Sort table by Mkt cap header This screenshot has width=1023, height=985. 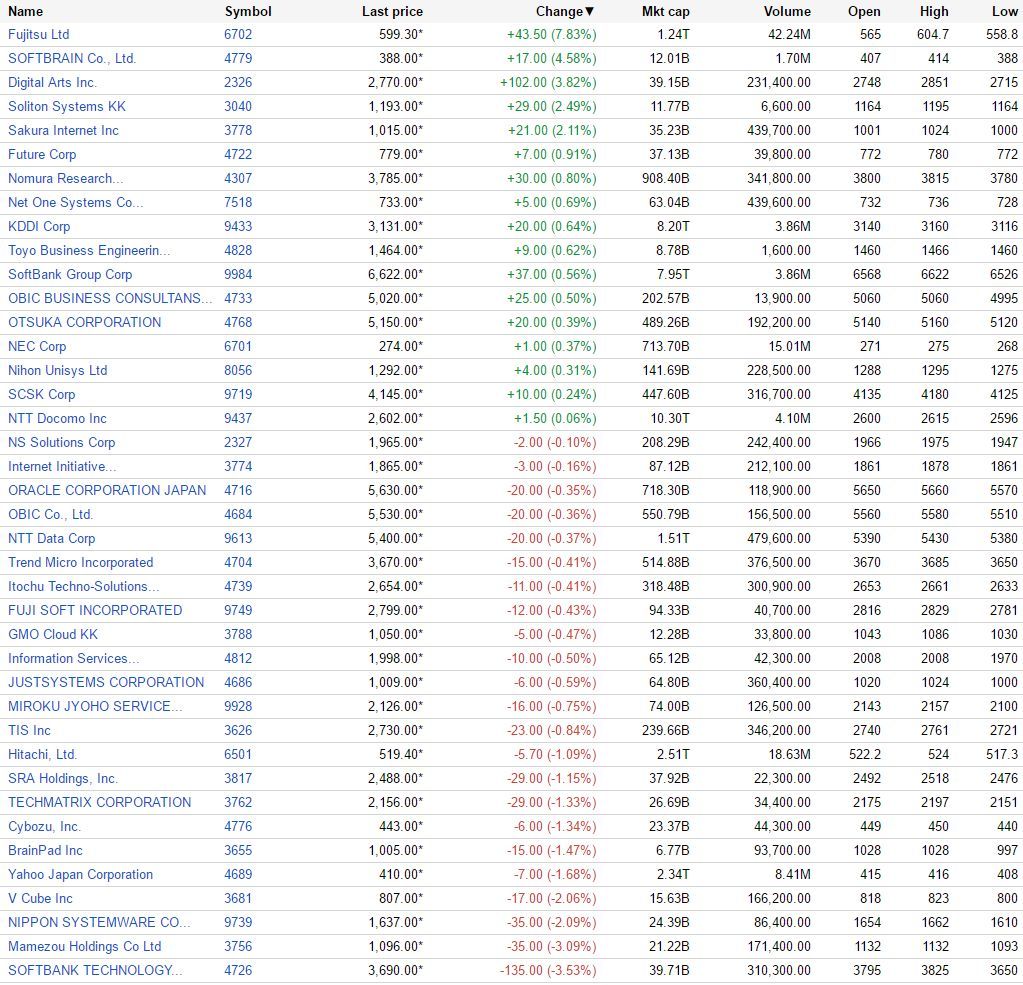click(665, 11)
